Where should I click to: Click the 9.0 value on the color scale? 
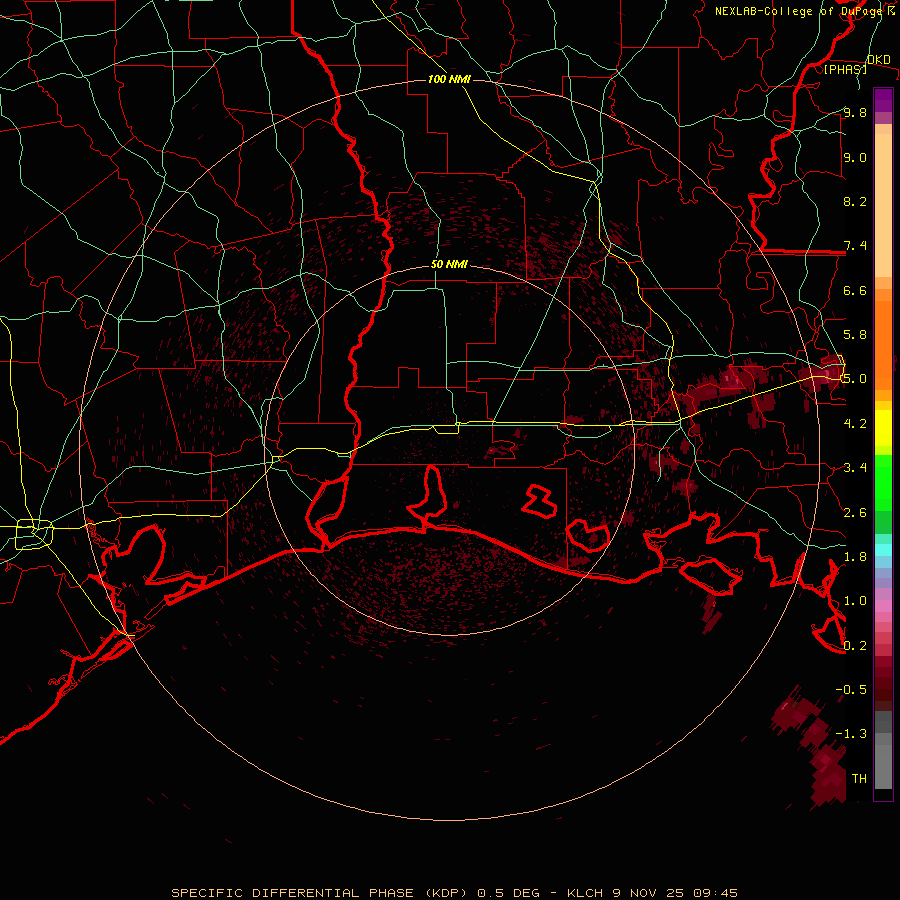click(855, 157)
